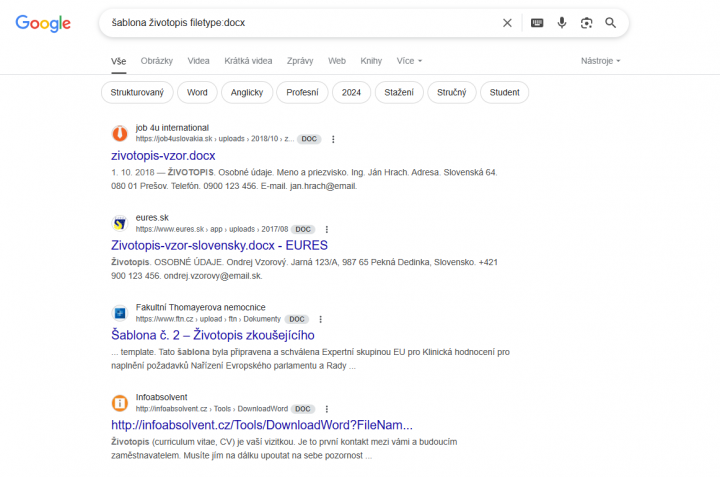The image size is (720, 477).
Task: Click the magnifying glass search button
Action: pyautogui.click(x=610, y=23)
